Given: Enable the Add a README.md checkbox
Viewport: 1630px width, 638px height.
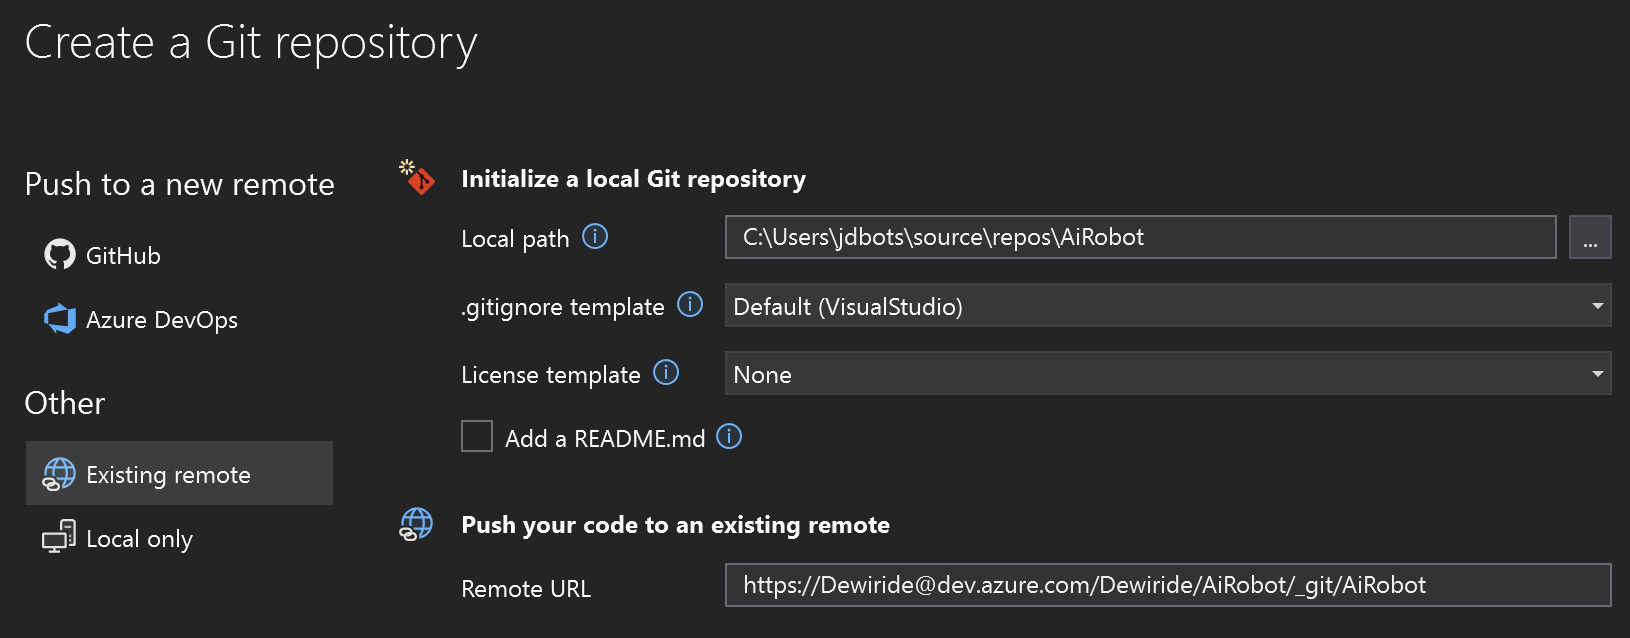Looking at the screenshot, I should [x=477, y=436].
